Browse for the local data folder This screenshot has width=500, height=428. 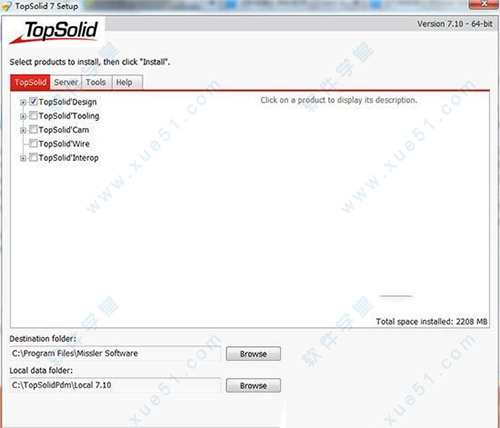253,386
